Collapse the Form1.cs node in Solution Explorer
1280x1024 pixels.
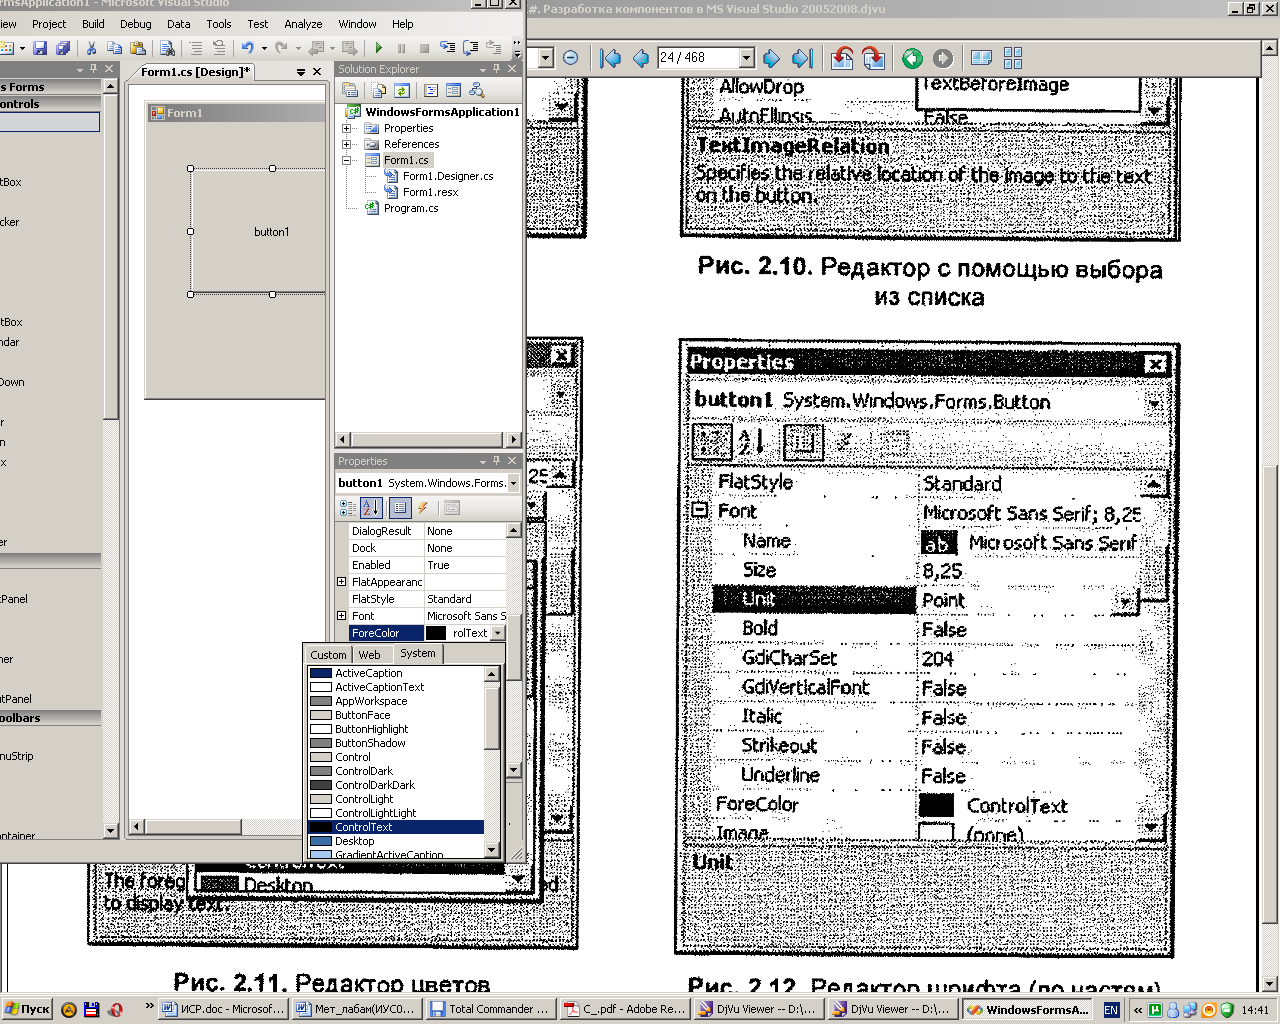[x=347, y=160]
